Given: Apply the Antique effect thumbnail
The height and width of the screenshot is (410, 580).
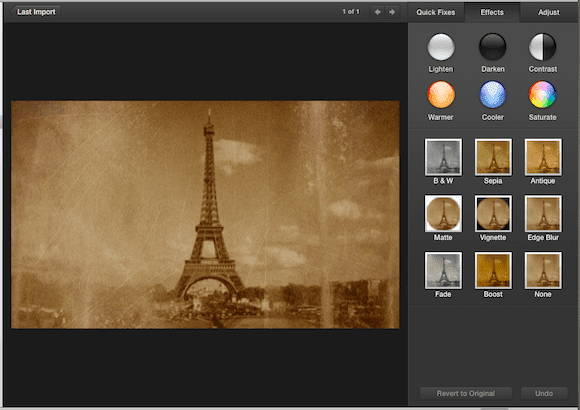Looking at the screenshot, I should click(x=543, y=157).
